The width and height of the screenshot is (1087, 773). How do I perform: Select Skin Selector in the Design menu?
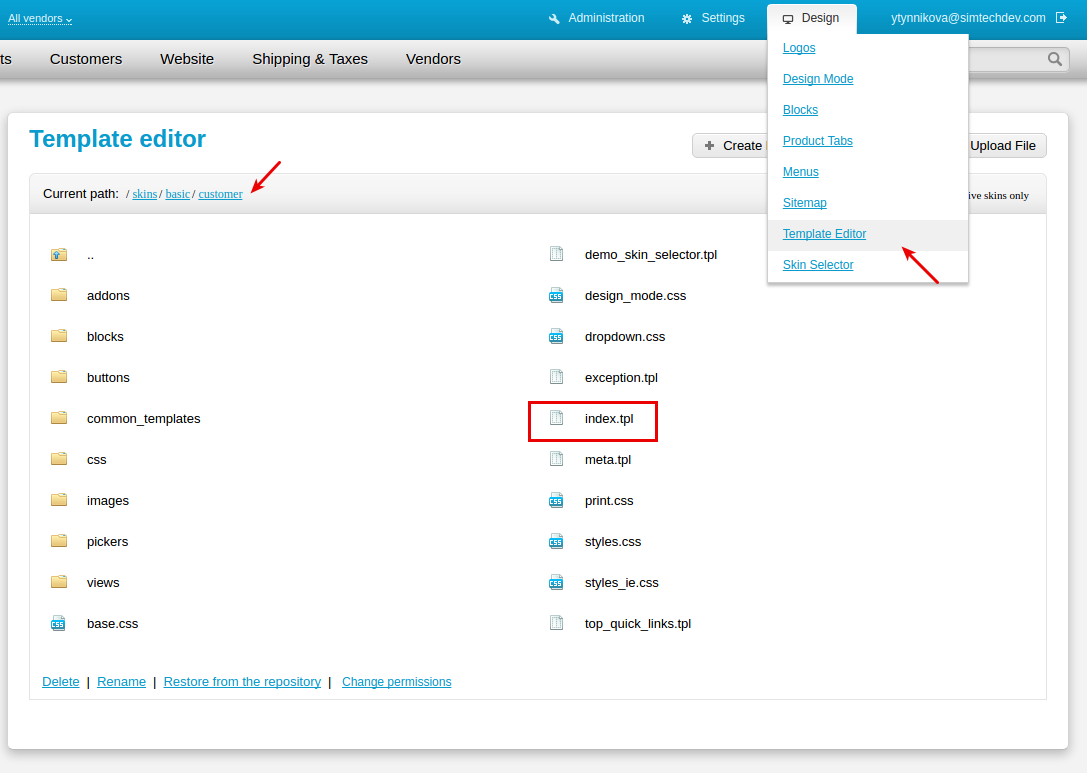point(818,265)
